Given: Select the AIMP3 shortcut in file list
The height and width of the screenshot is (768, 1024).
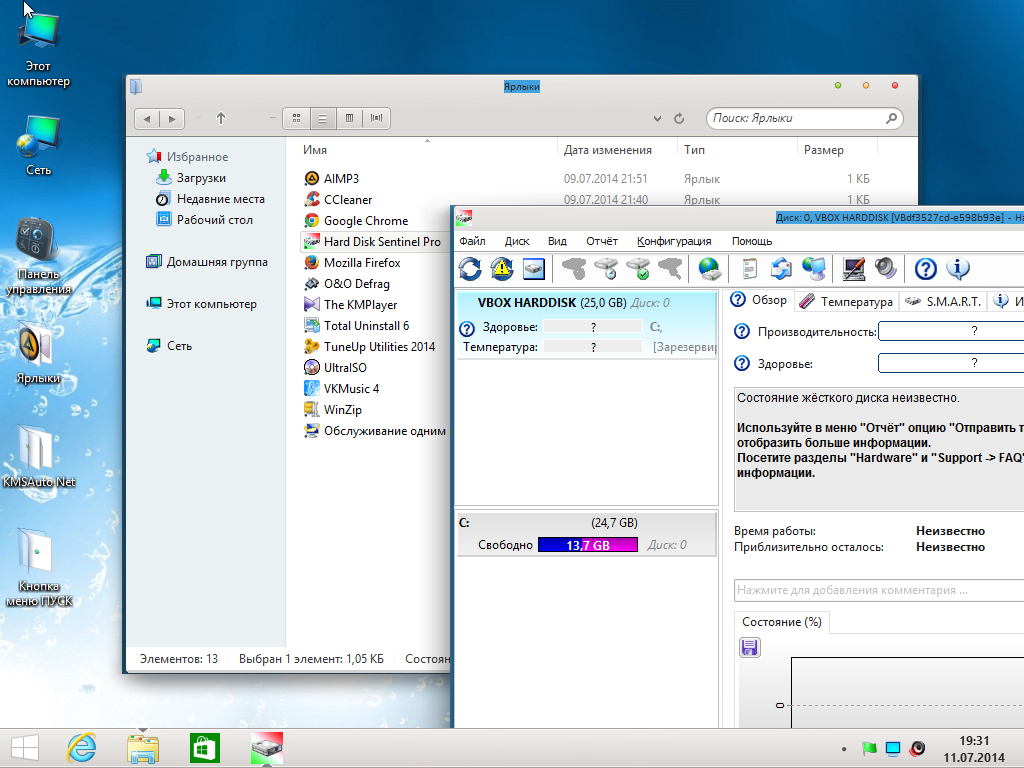Looking at the screenshot, I should point(332,178).
